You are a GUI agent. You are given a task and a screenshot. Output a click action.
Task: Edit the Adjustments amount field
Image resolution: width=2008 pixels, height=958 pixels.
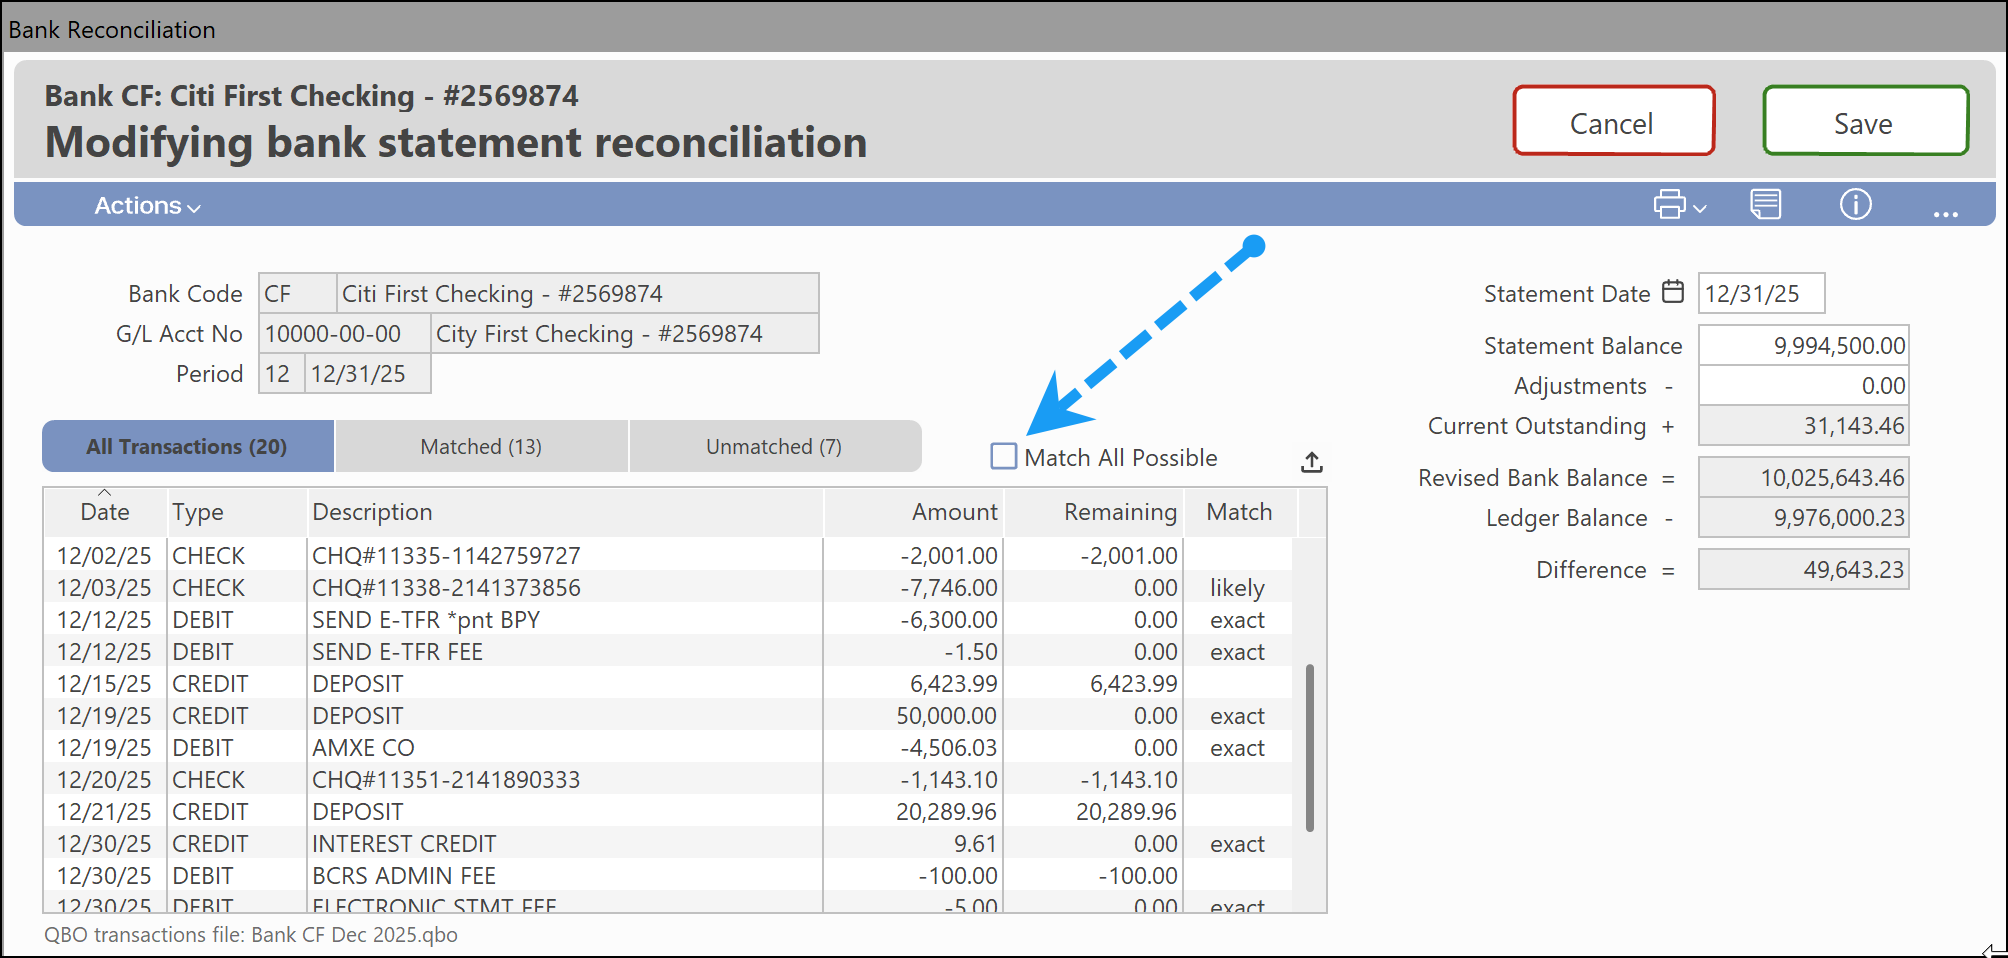coord(1804,385)
